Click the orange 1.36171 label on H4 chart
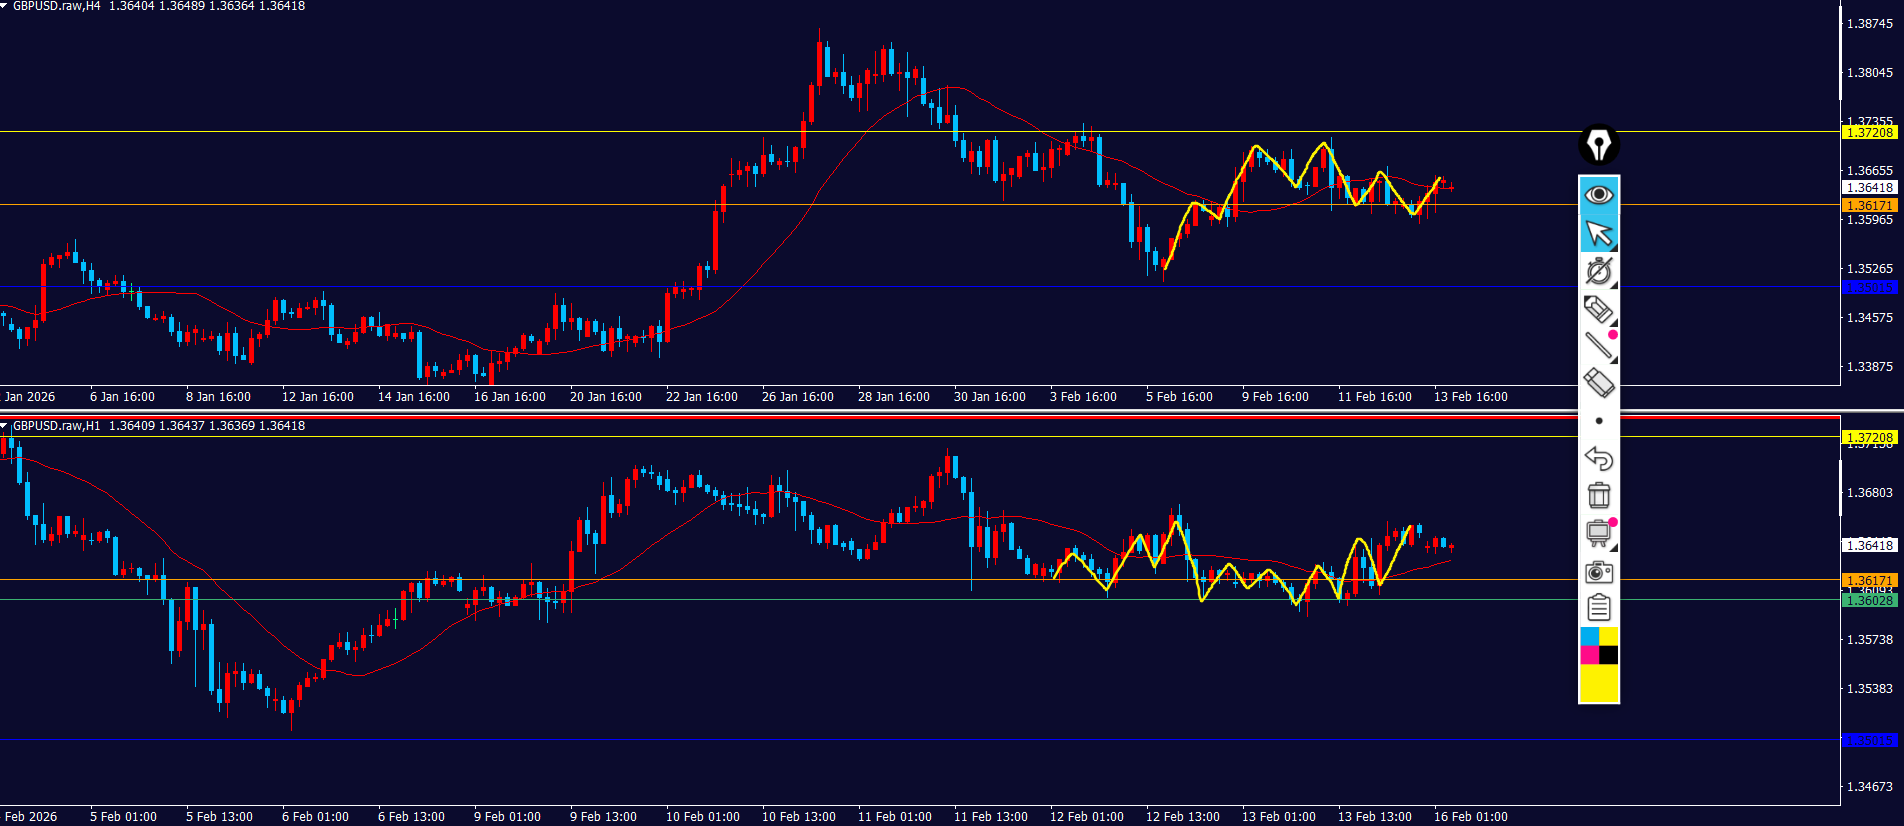The width and height of the screenshot is (1904, 826). pyautogui.click(x=1868, y=205)
